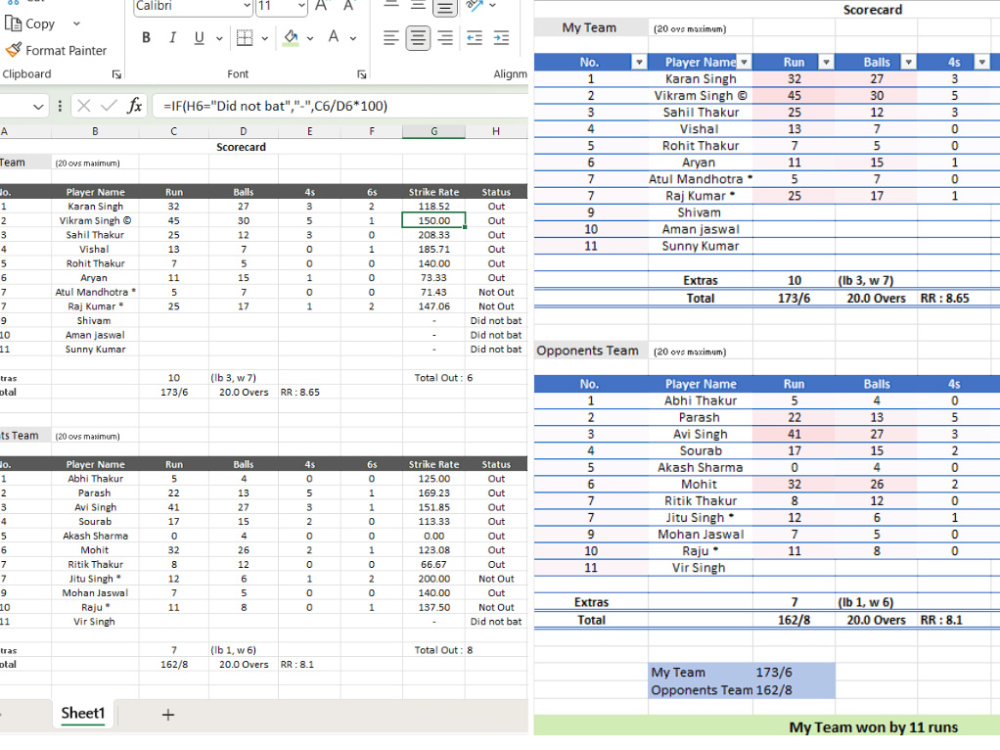
Task: Align text left
Action: coord(390,38)
